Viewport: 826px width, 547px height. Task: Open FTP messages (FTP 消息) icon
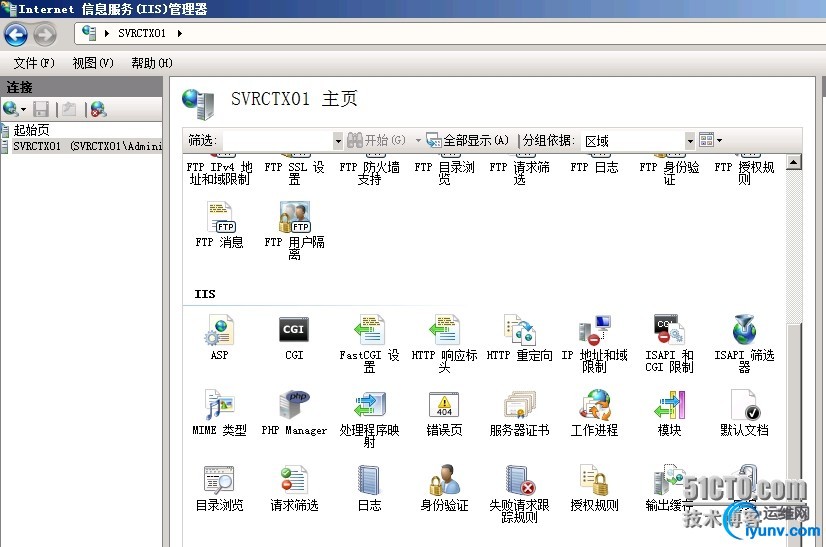(219, 224)
